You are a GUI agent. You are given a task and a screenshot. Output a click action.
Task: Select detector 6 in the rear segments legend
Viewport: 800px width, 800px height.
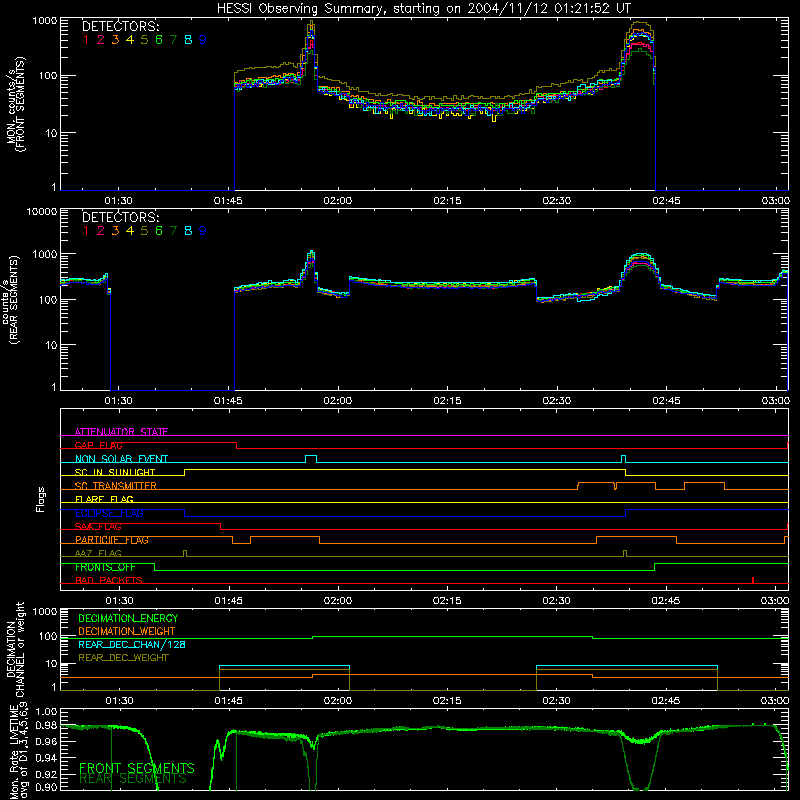159,231
